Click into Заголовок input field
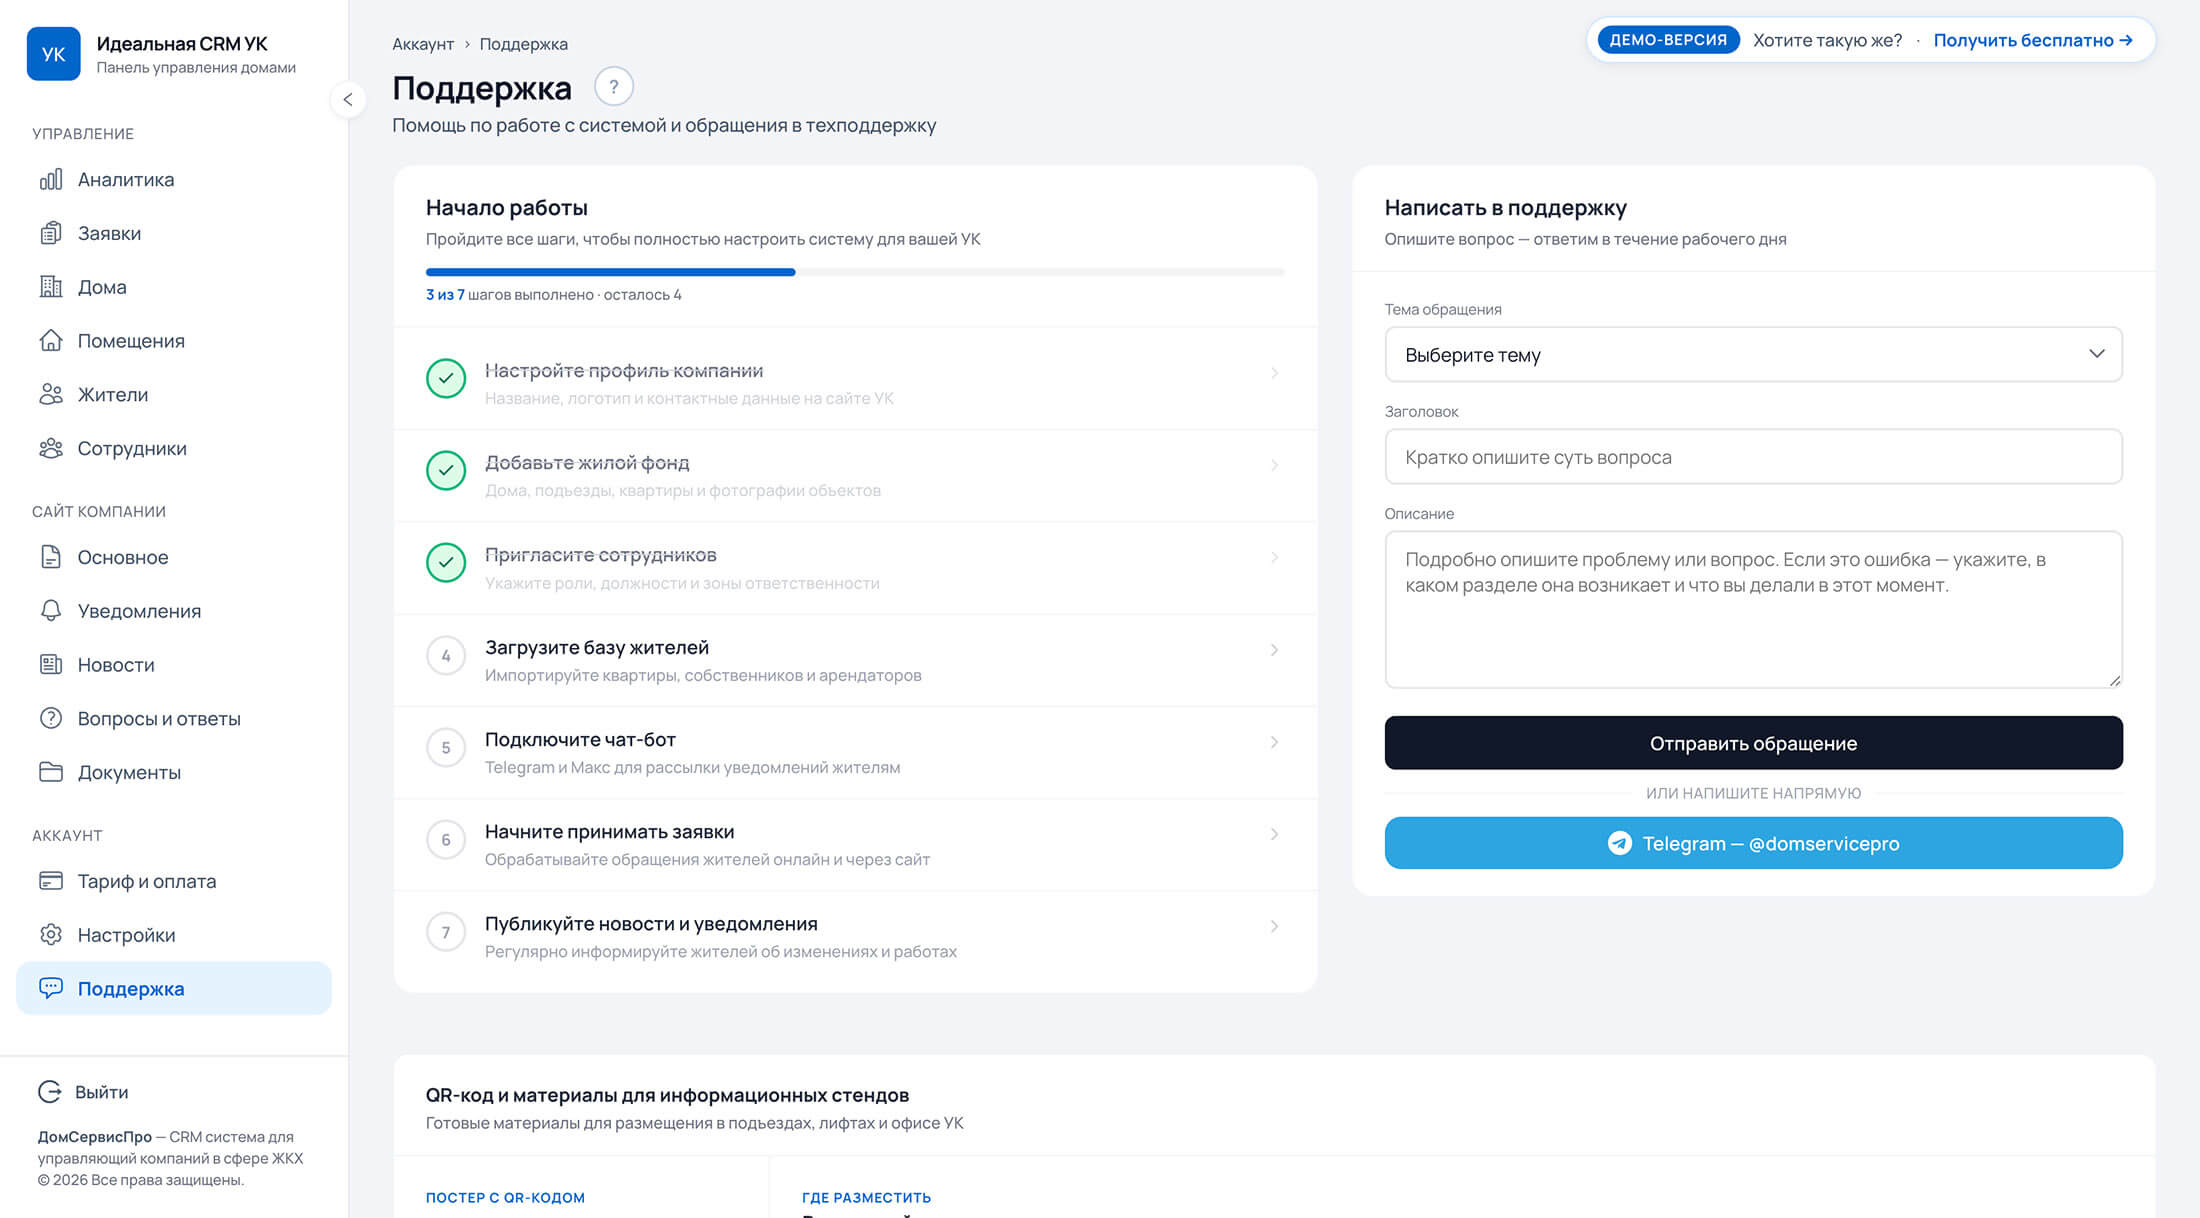This screenshot has height=1218, width=2200. point(1753,457)
